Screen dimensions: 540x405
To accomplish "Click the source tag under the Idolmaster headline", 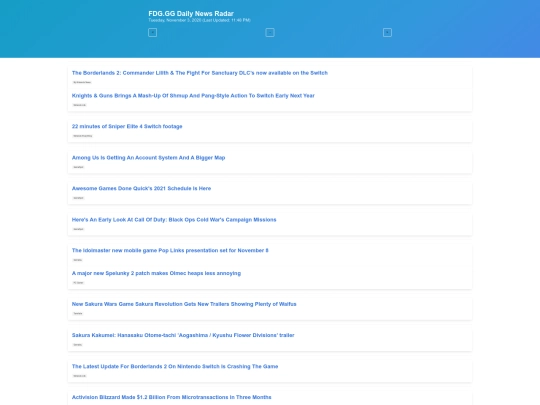I will 77,260.
